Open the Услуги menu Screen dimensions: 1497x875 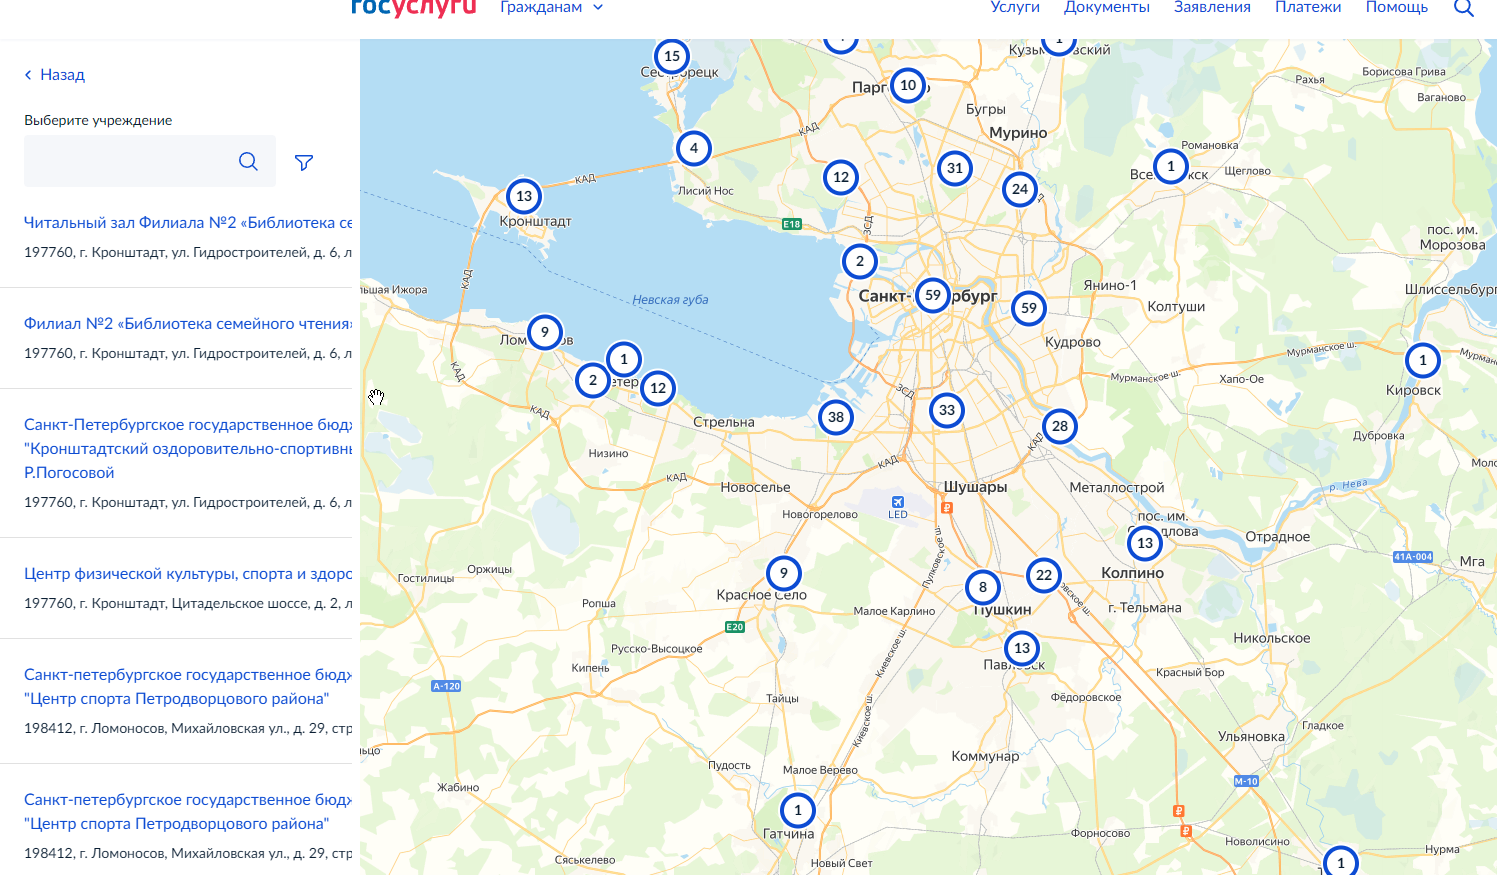click(1015, 7)
